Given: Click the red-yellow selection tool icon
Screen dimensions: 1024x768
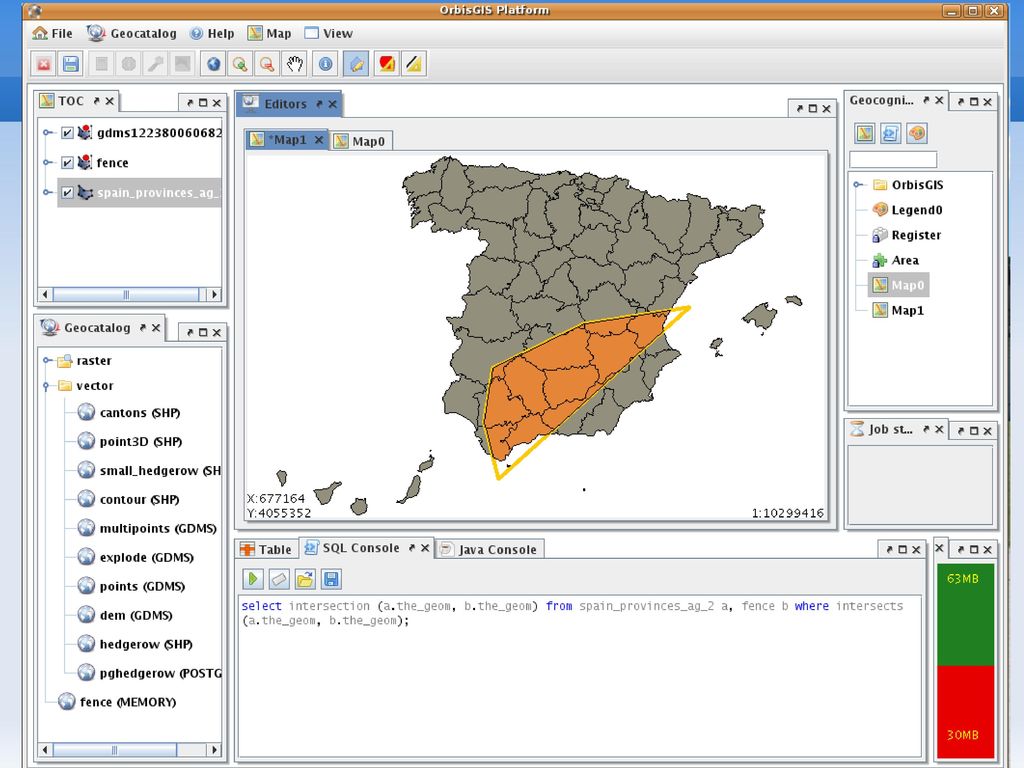Looking at the screenshot, I should pos(387,64).
